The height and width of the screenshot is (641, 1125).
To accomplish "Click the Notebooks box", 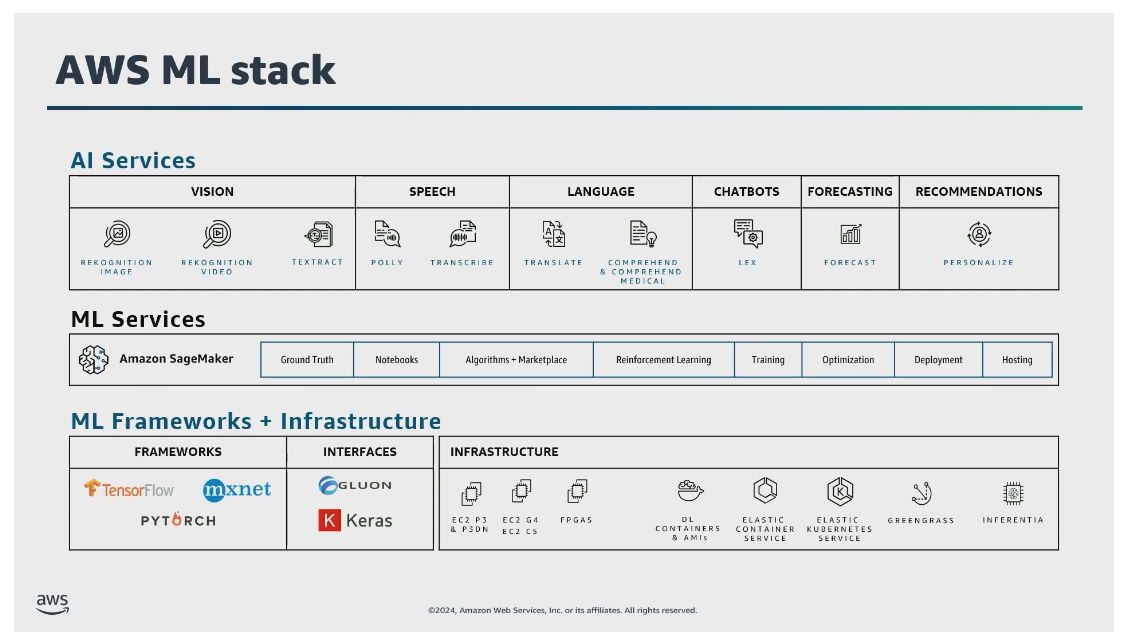I will (397, 360).
